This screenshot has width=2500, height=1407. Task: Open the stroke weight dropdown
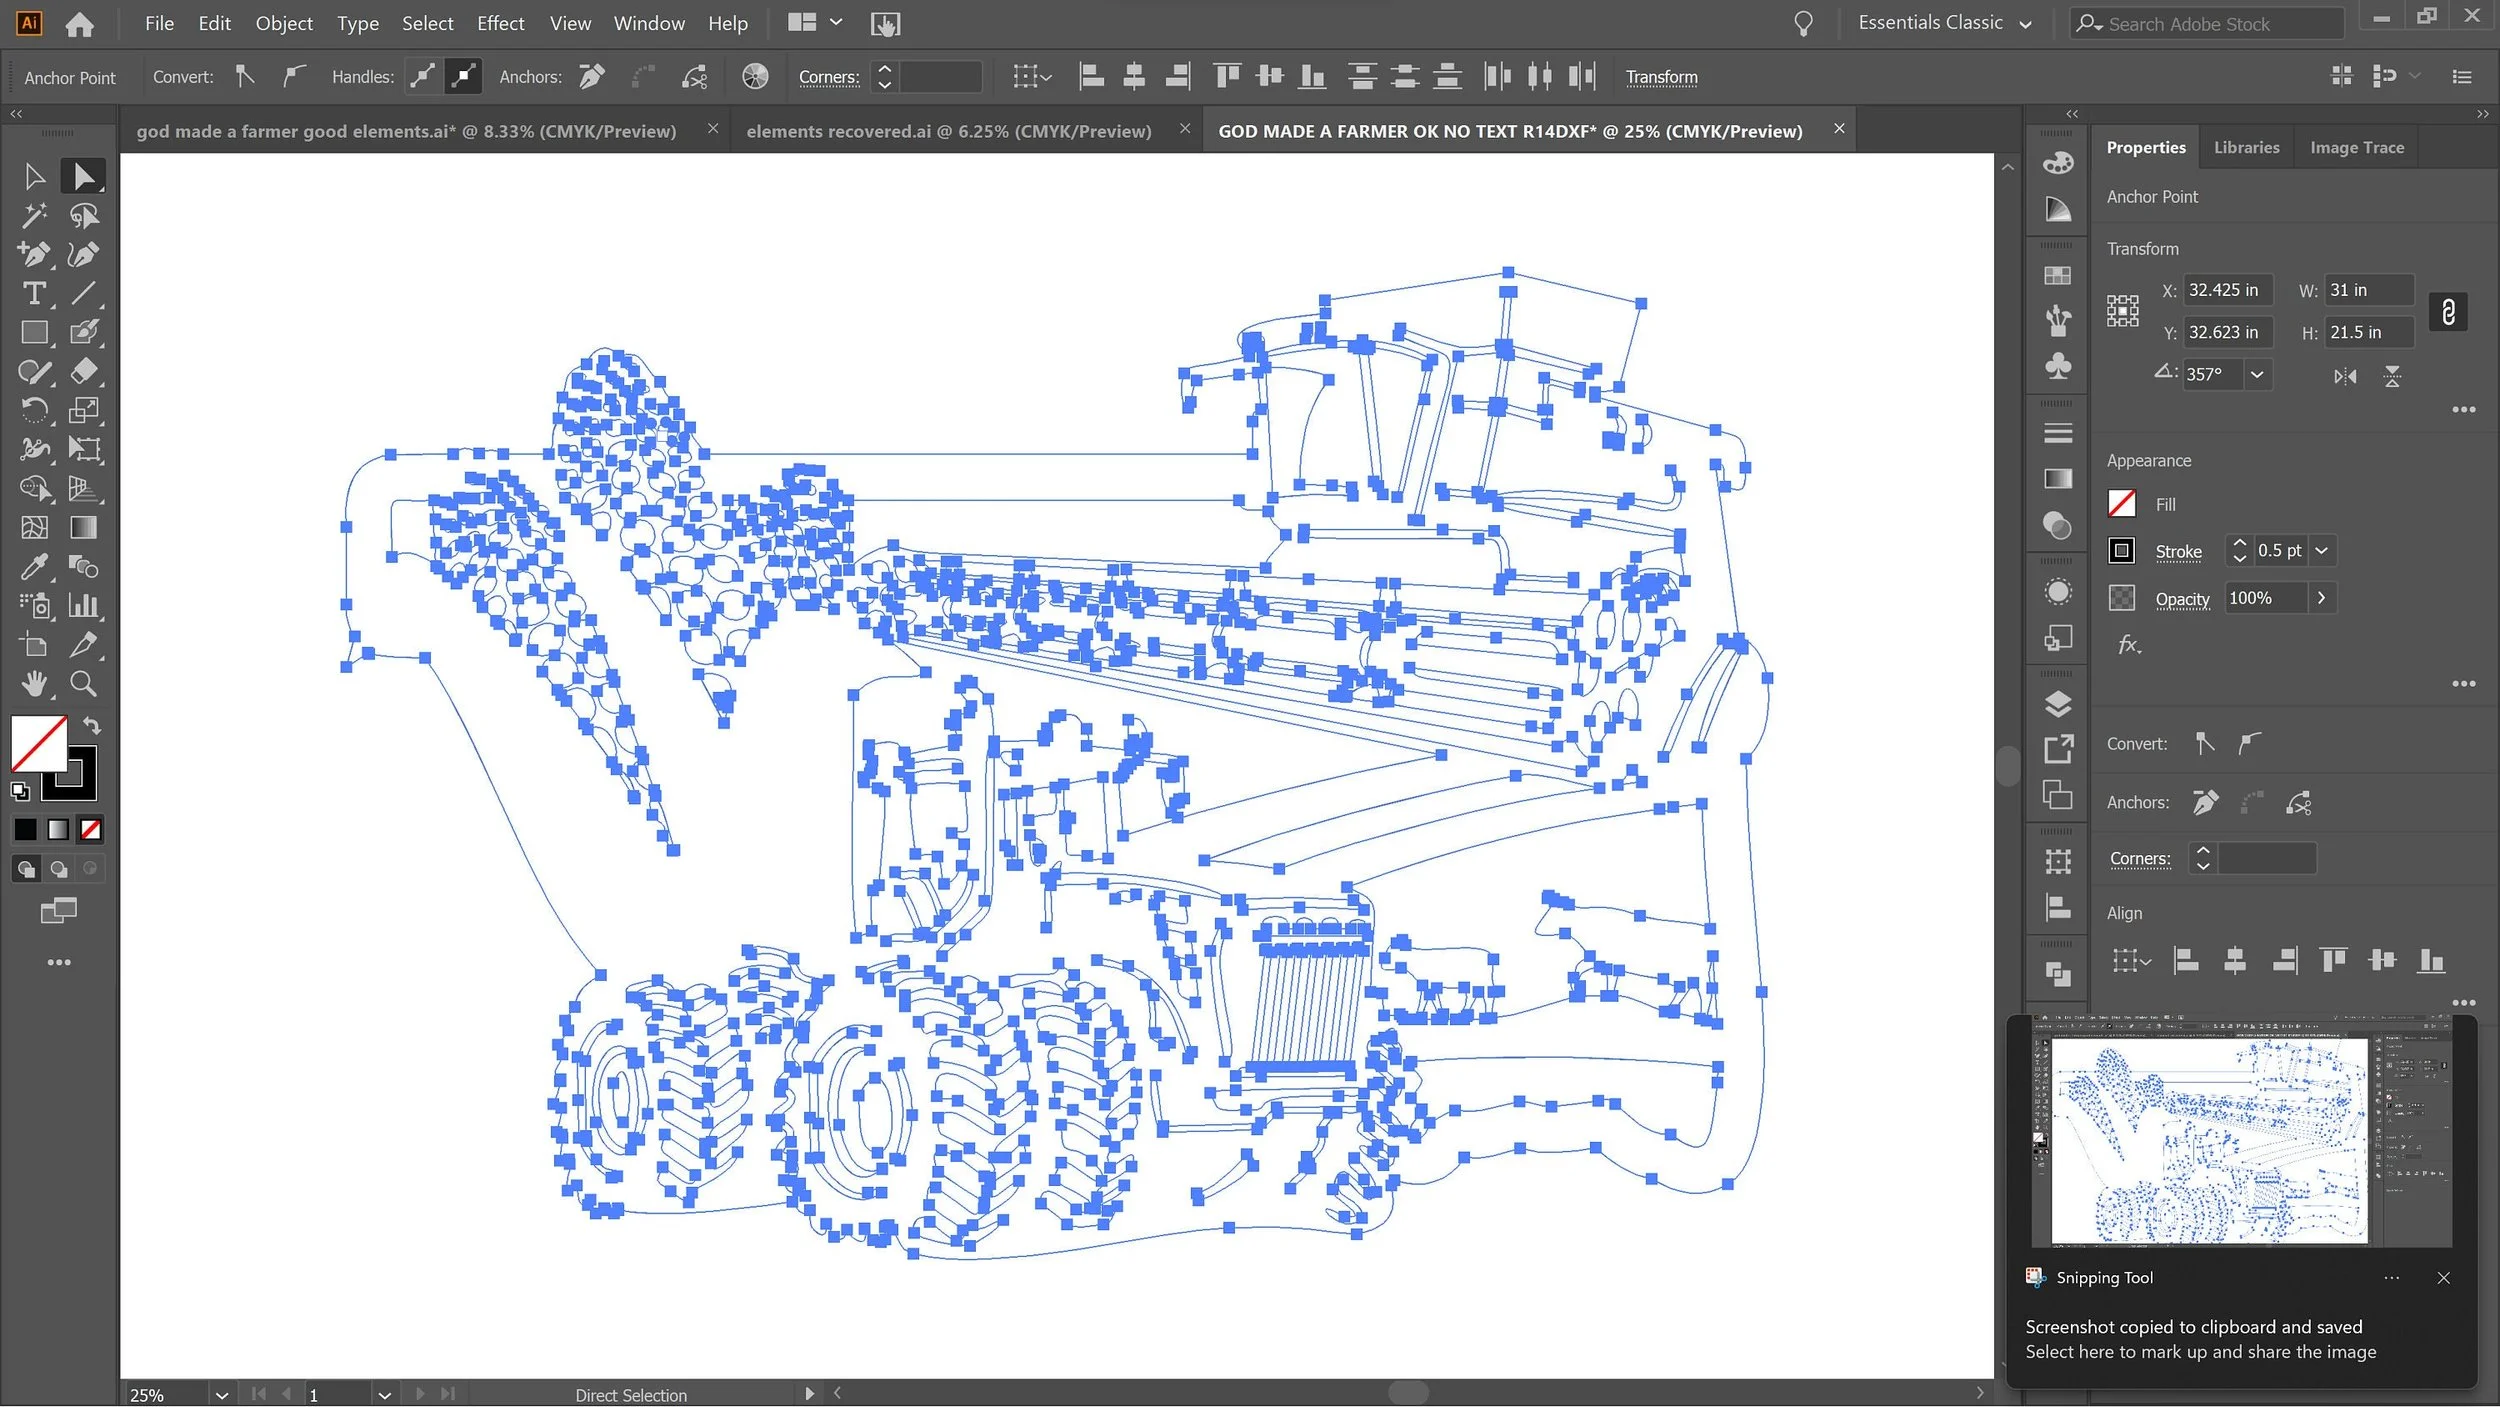click(x=2322, y=551)
